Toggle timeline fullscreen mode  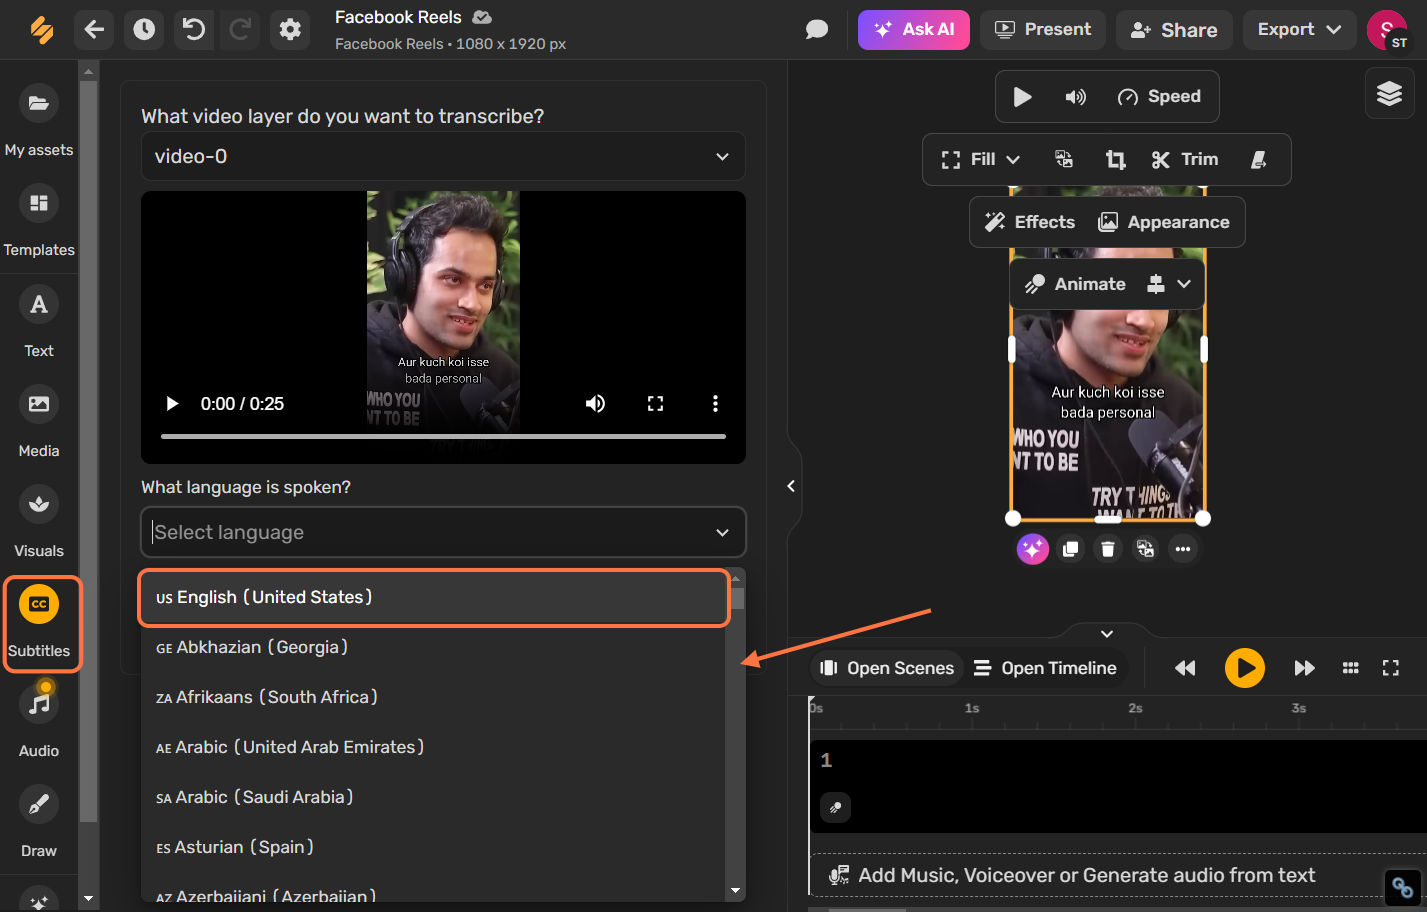pos(1390,668)
